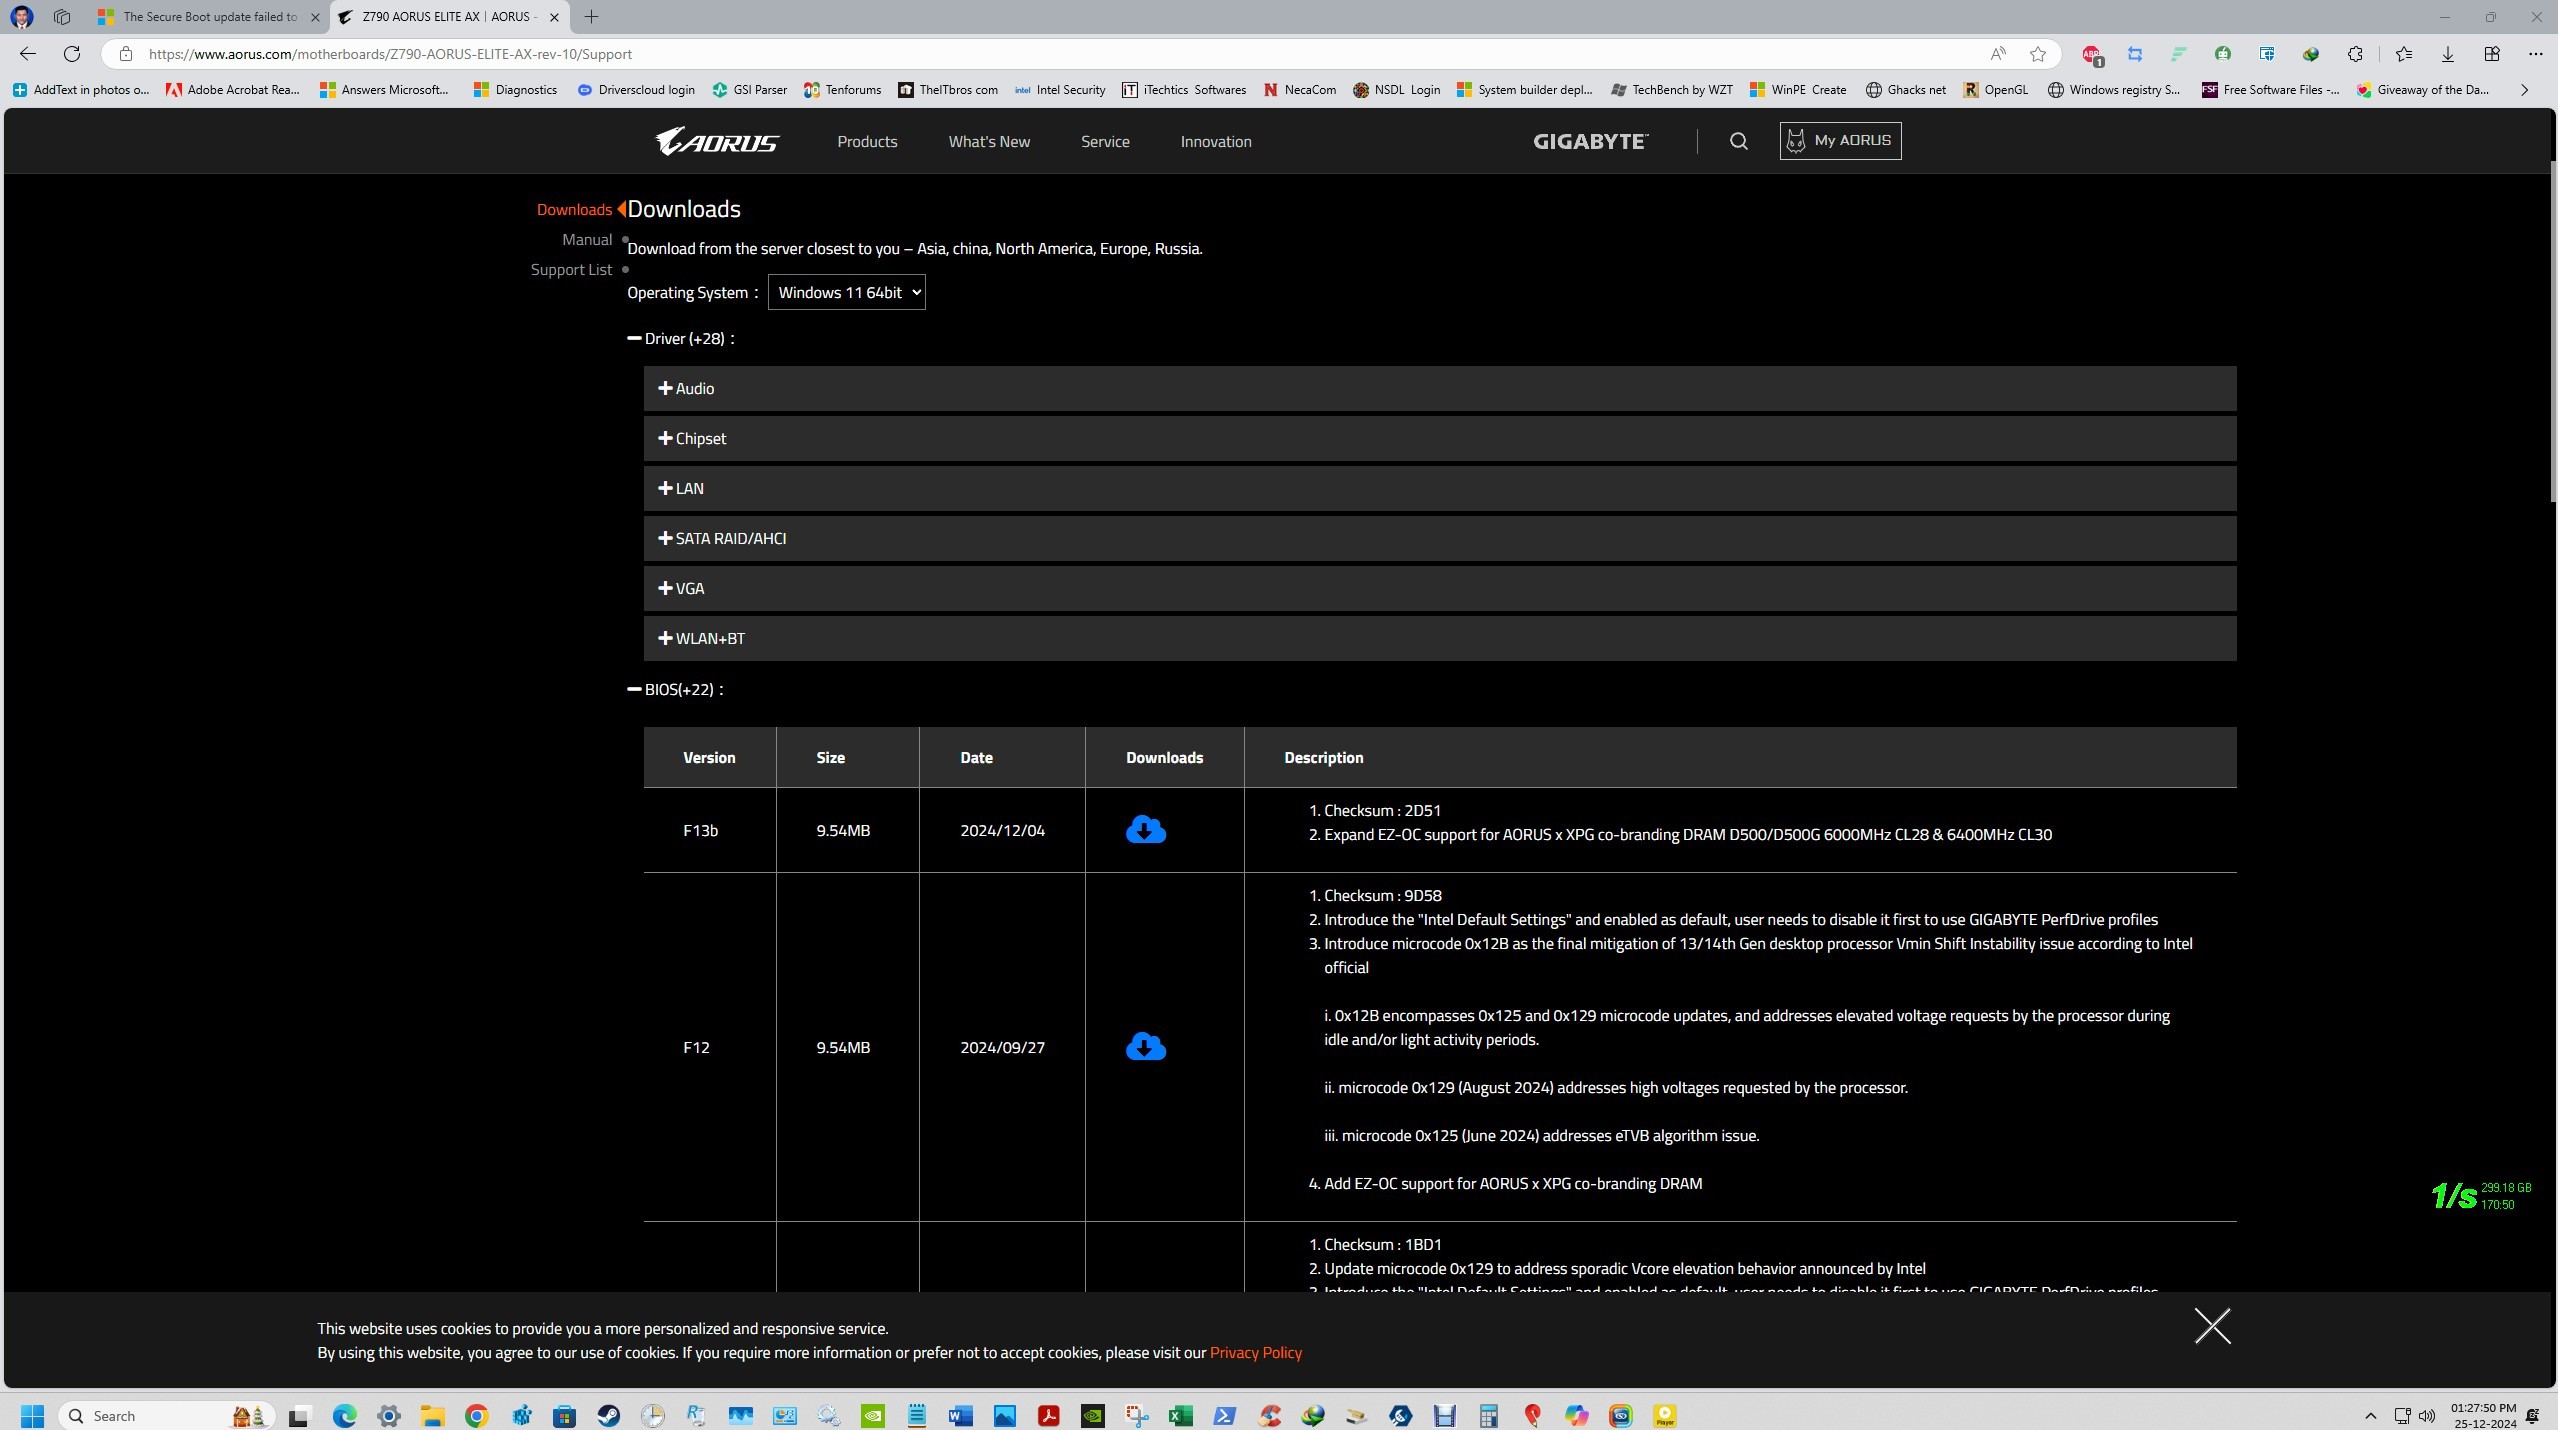Open the Favorites list in toolbar

coord(2404,54)
